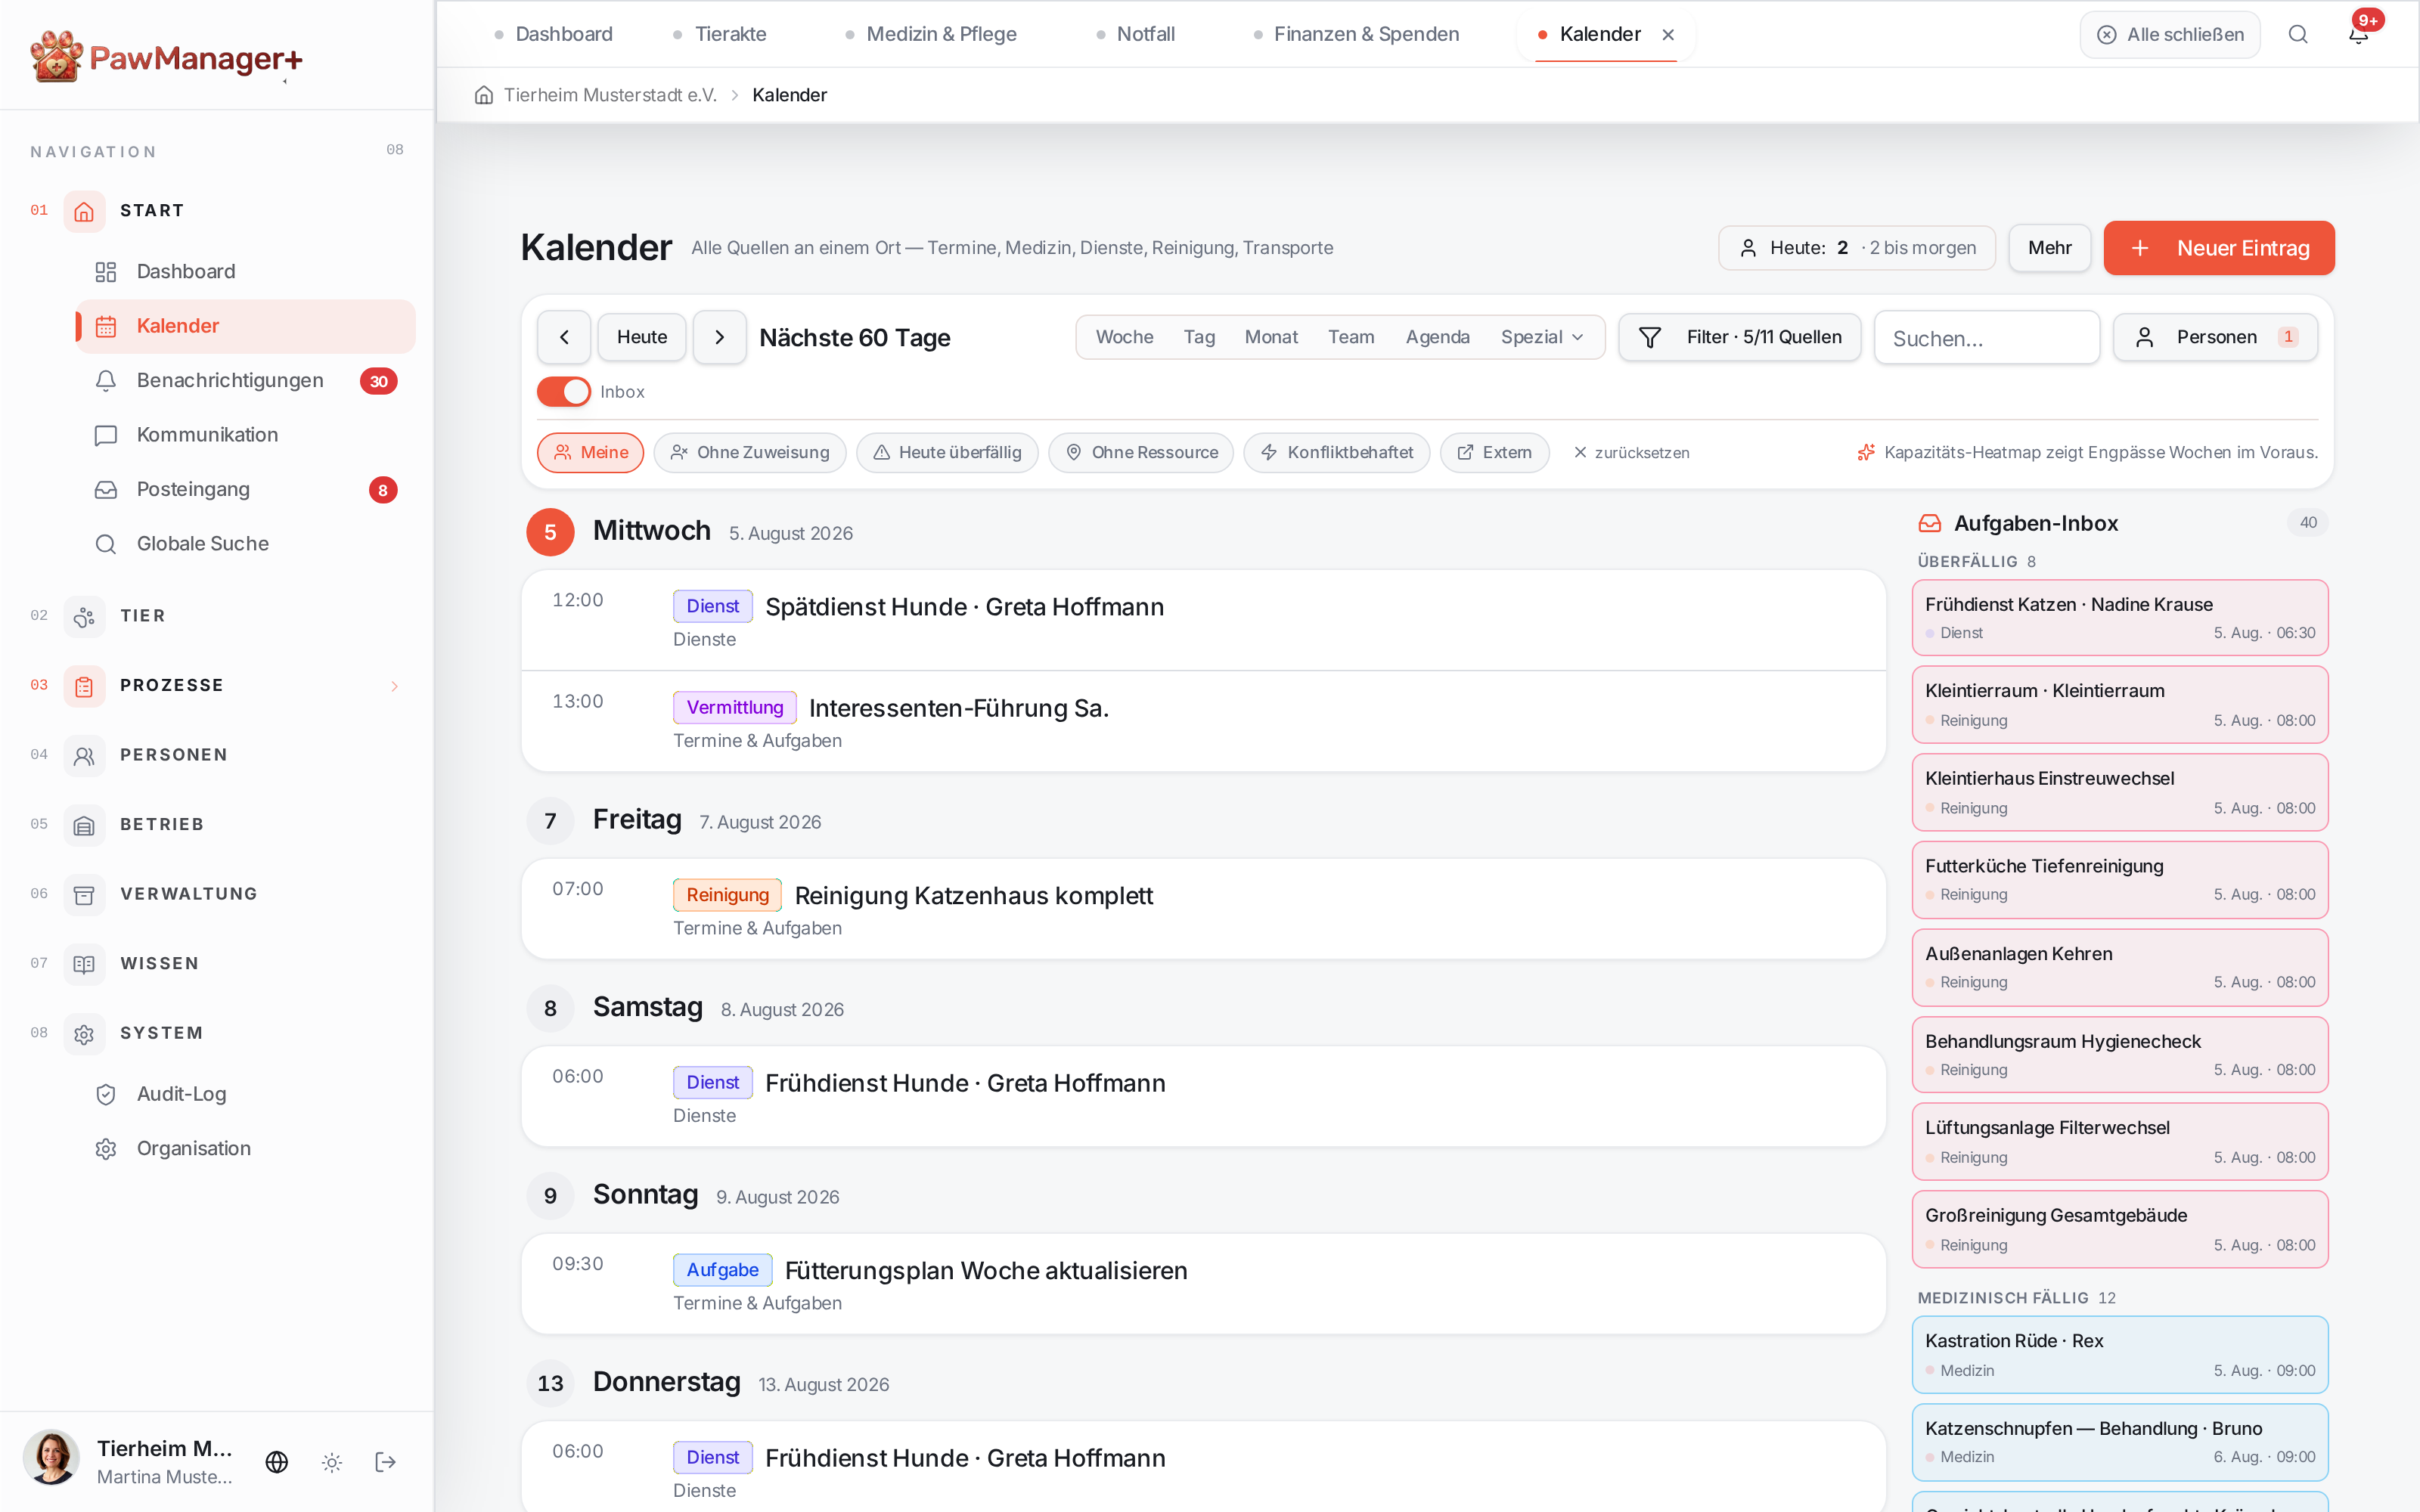Screen dimensions: 2420x1512
Task: Click the logout icon in the footer
Action: point(386,1462)
